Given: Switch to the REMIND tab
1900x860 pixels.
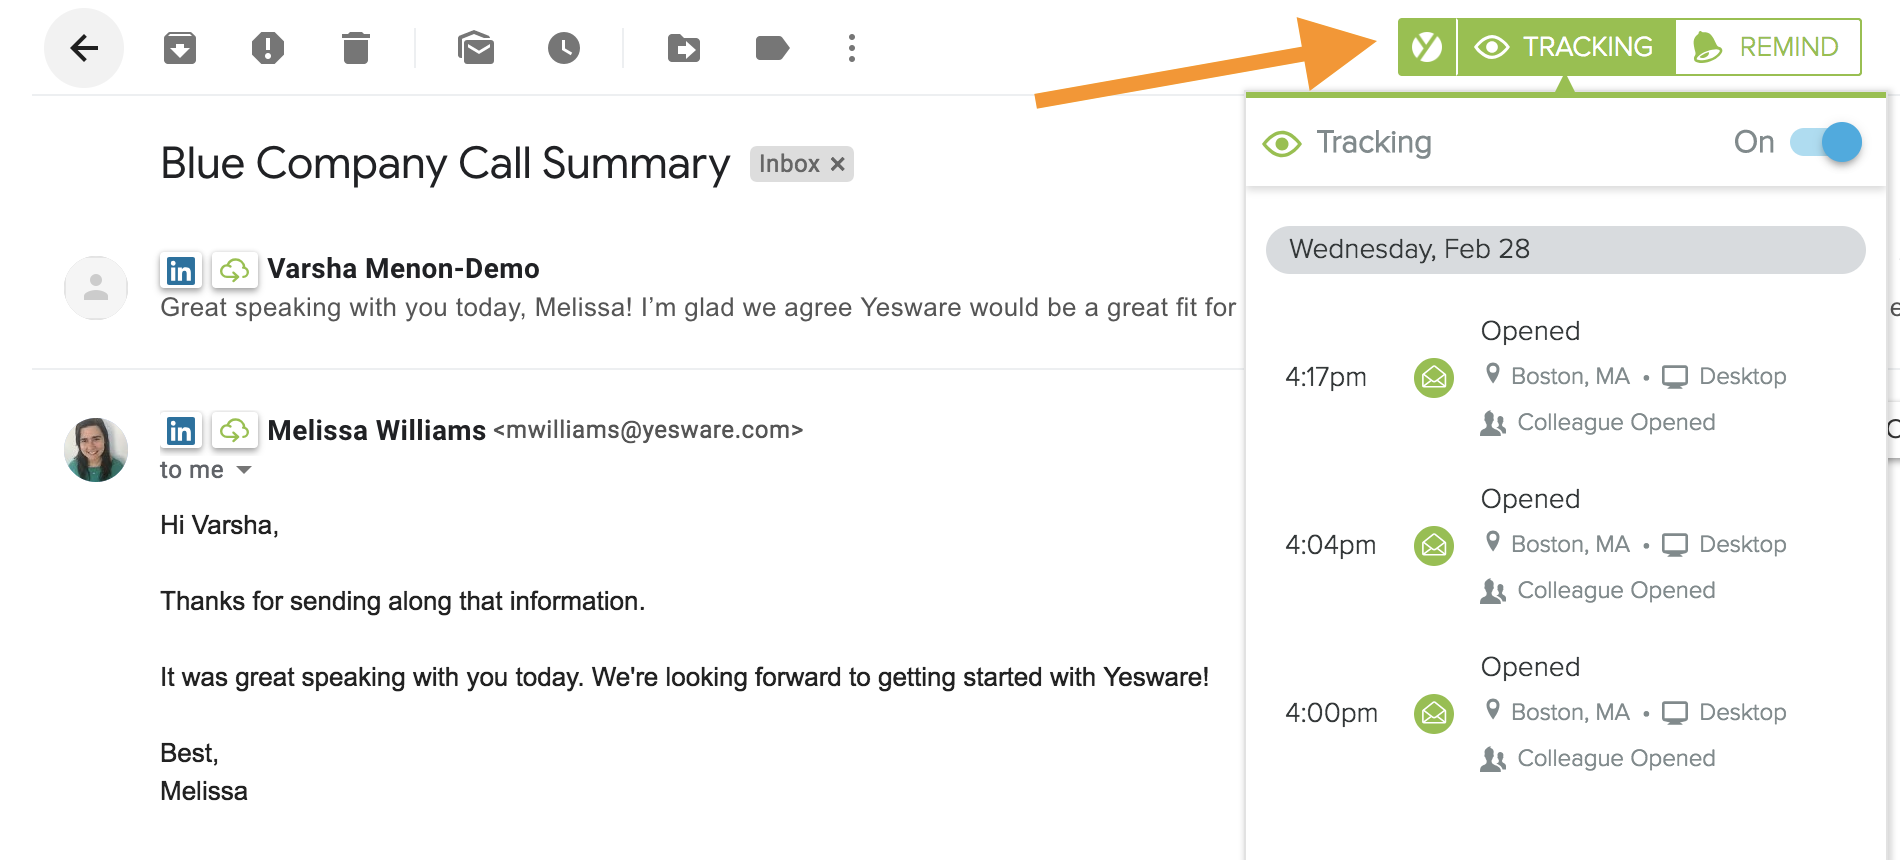Looking at the screenshot, I should click(x=1768, y=47).
